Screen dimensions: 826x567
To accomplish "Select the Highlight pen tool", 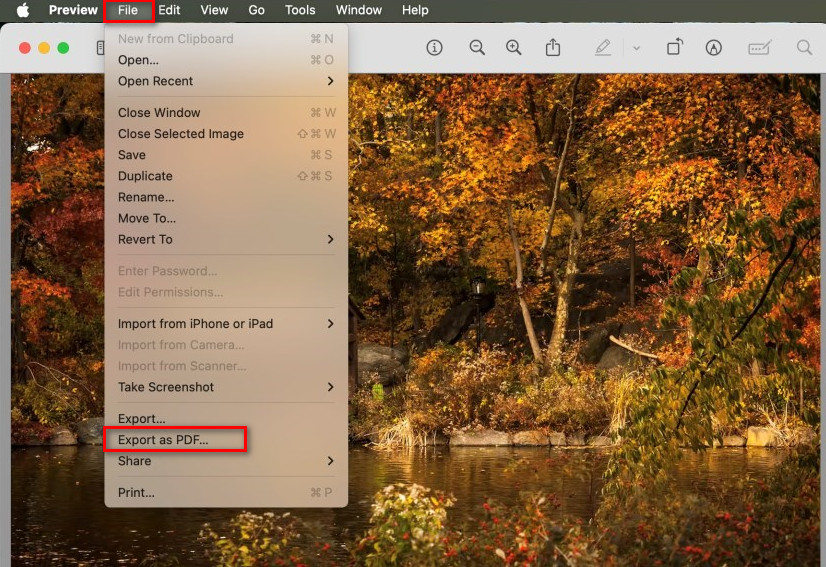I will click(x=603, y=48).
